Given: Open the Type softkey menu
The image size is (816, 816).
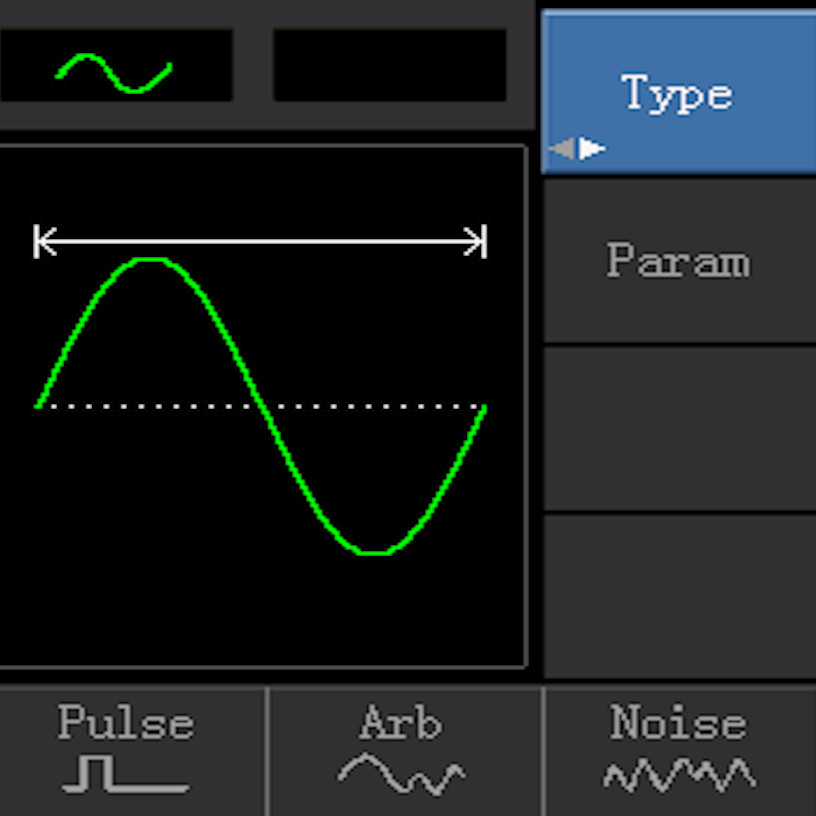Looking at the screenshot, I should click(678, 93).
